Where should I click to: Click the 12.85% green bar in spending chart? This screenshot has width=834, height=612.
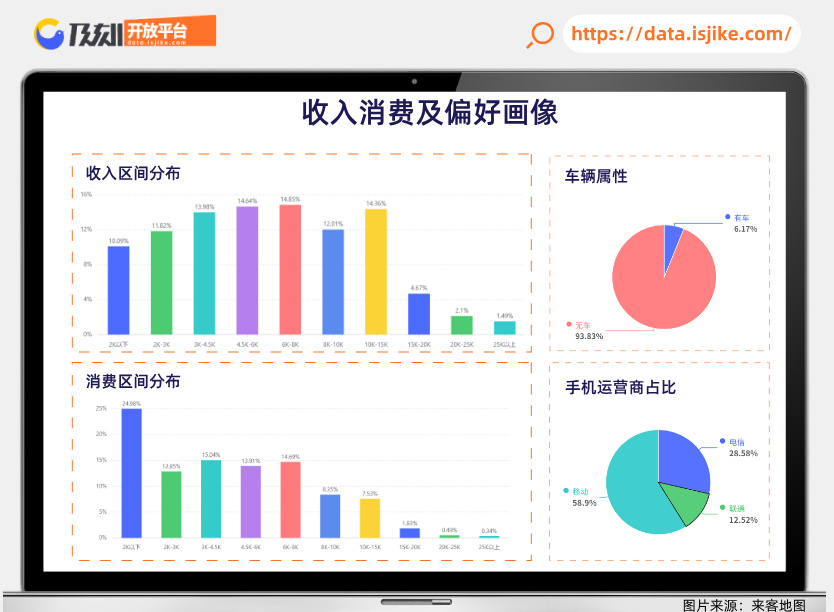171,505
